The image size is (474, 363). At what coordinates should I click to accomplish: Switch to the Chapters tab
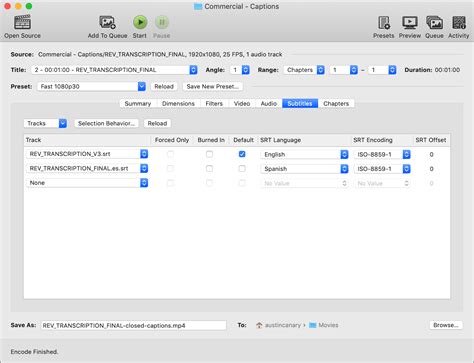(x=336, y=103)
